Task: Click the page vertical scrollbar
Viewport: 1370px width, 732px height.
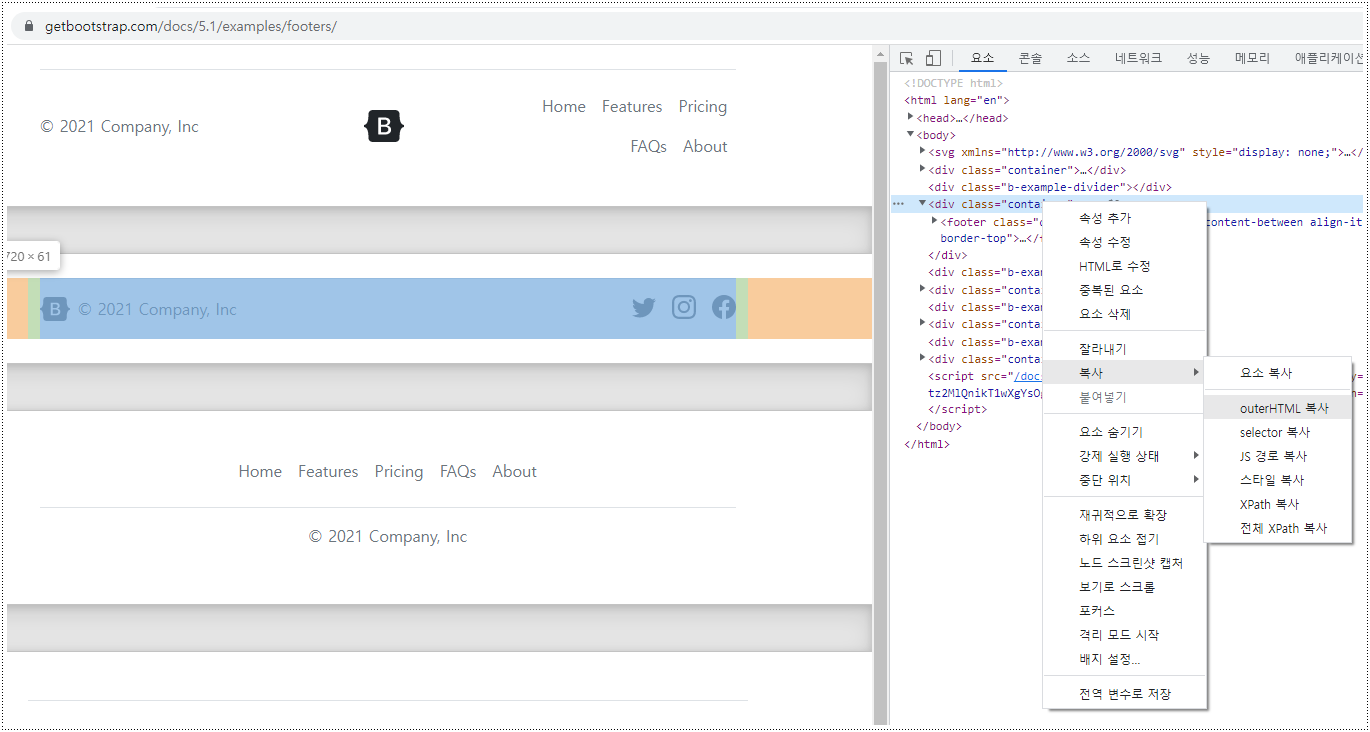Action: [881, 385]
